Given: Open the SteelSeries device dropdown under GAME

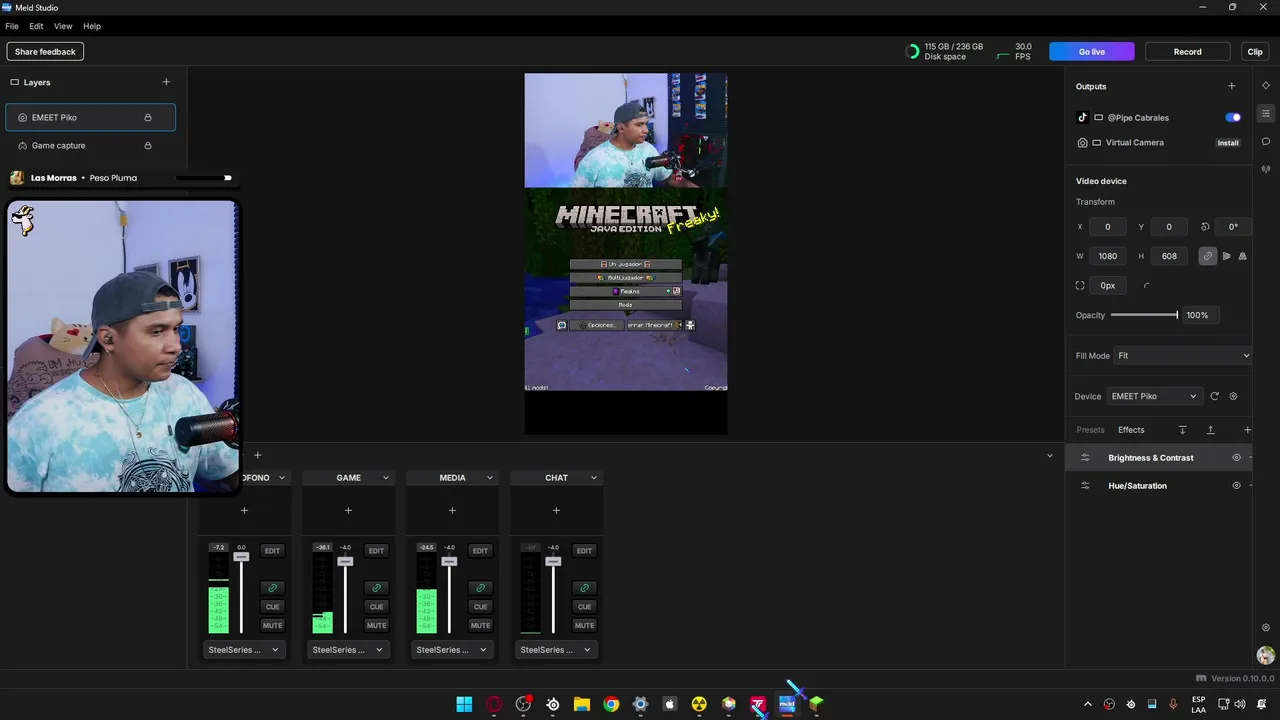Looking at the screenshot, I should click(x=348, y=650).
